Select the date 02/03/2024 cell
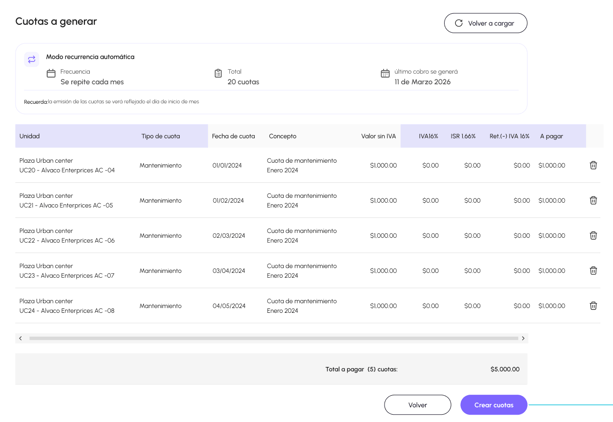Viewport: 613px width, 422px height. pyautogui.click(x=229, y=235)
